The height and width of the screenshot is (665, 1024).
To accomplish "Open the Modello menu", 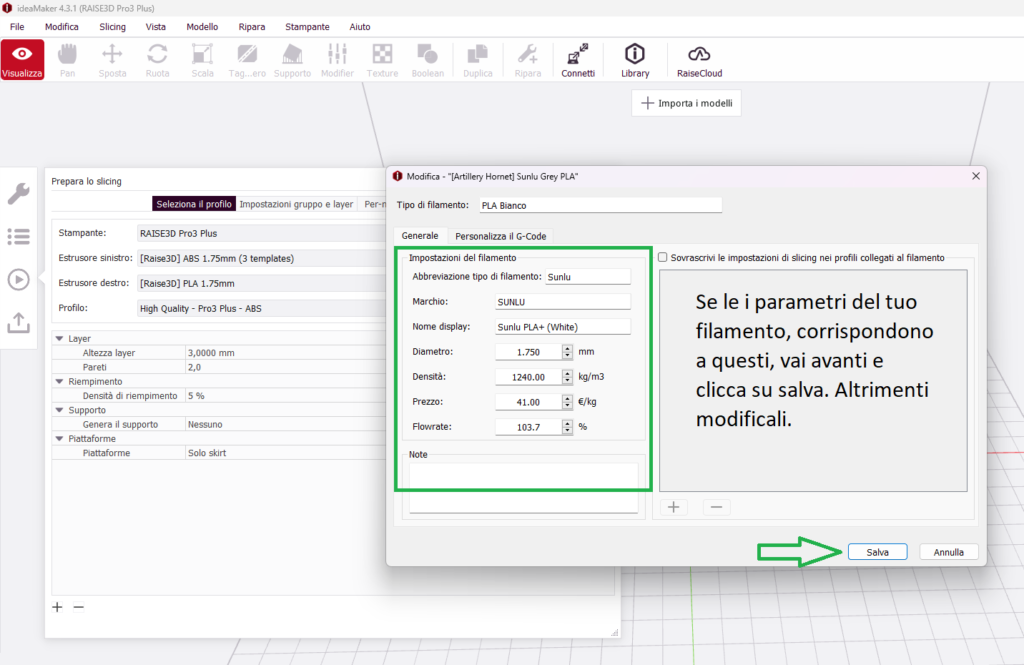I will tap(202, 27).
